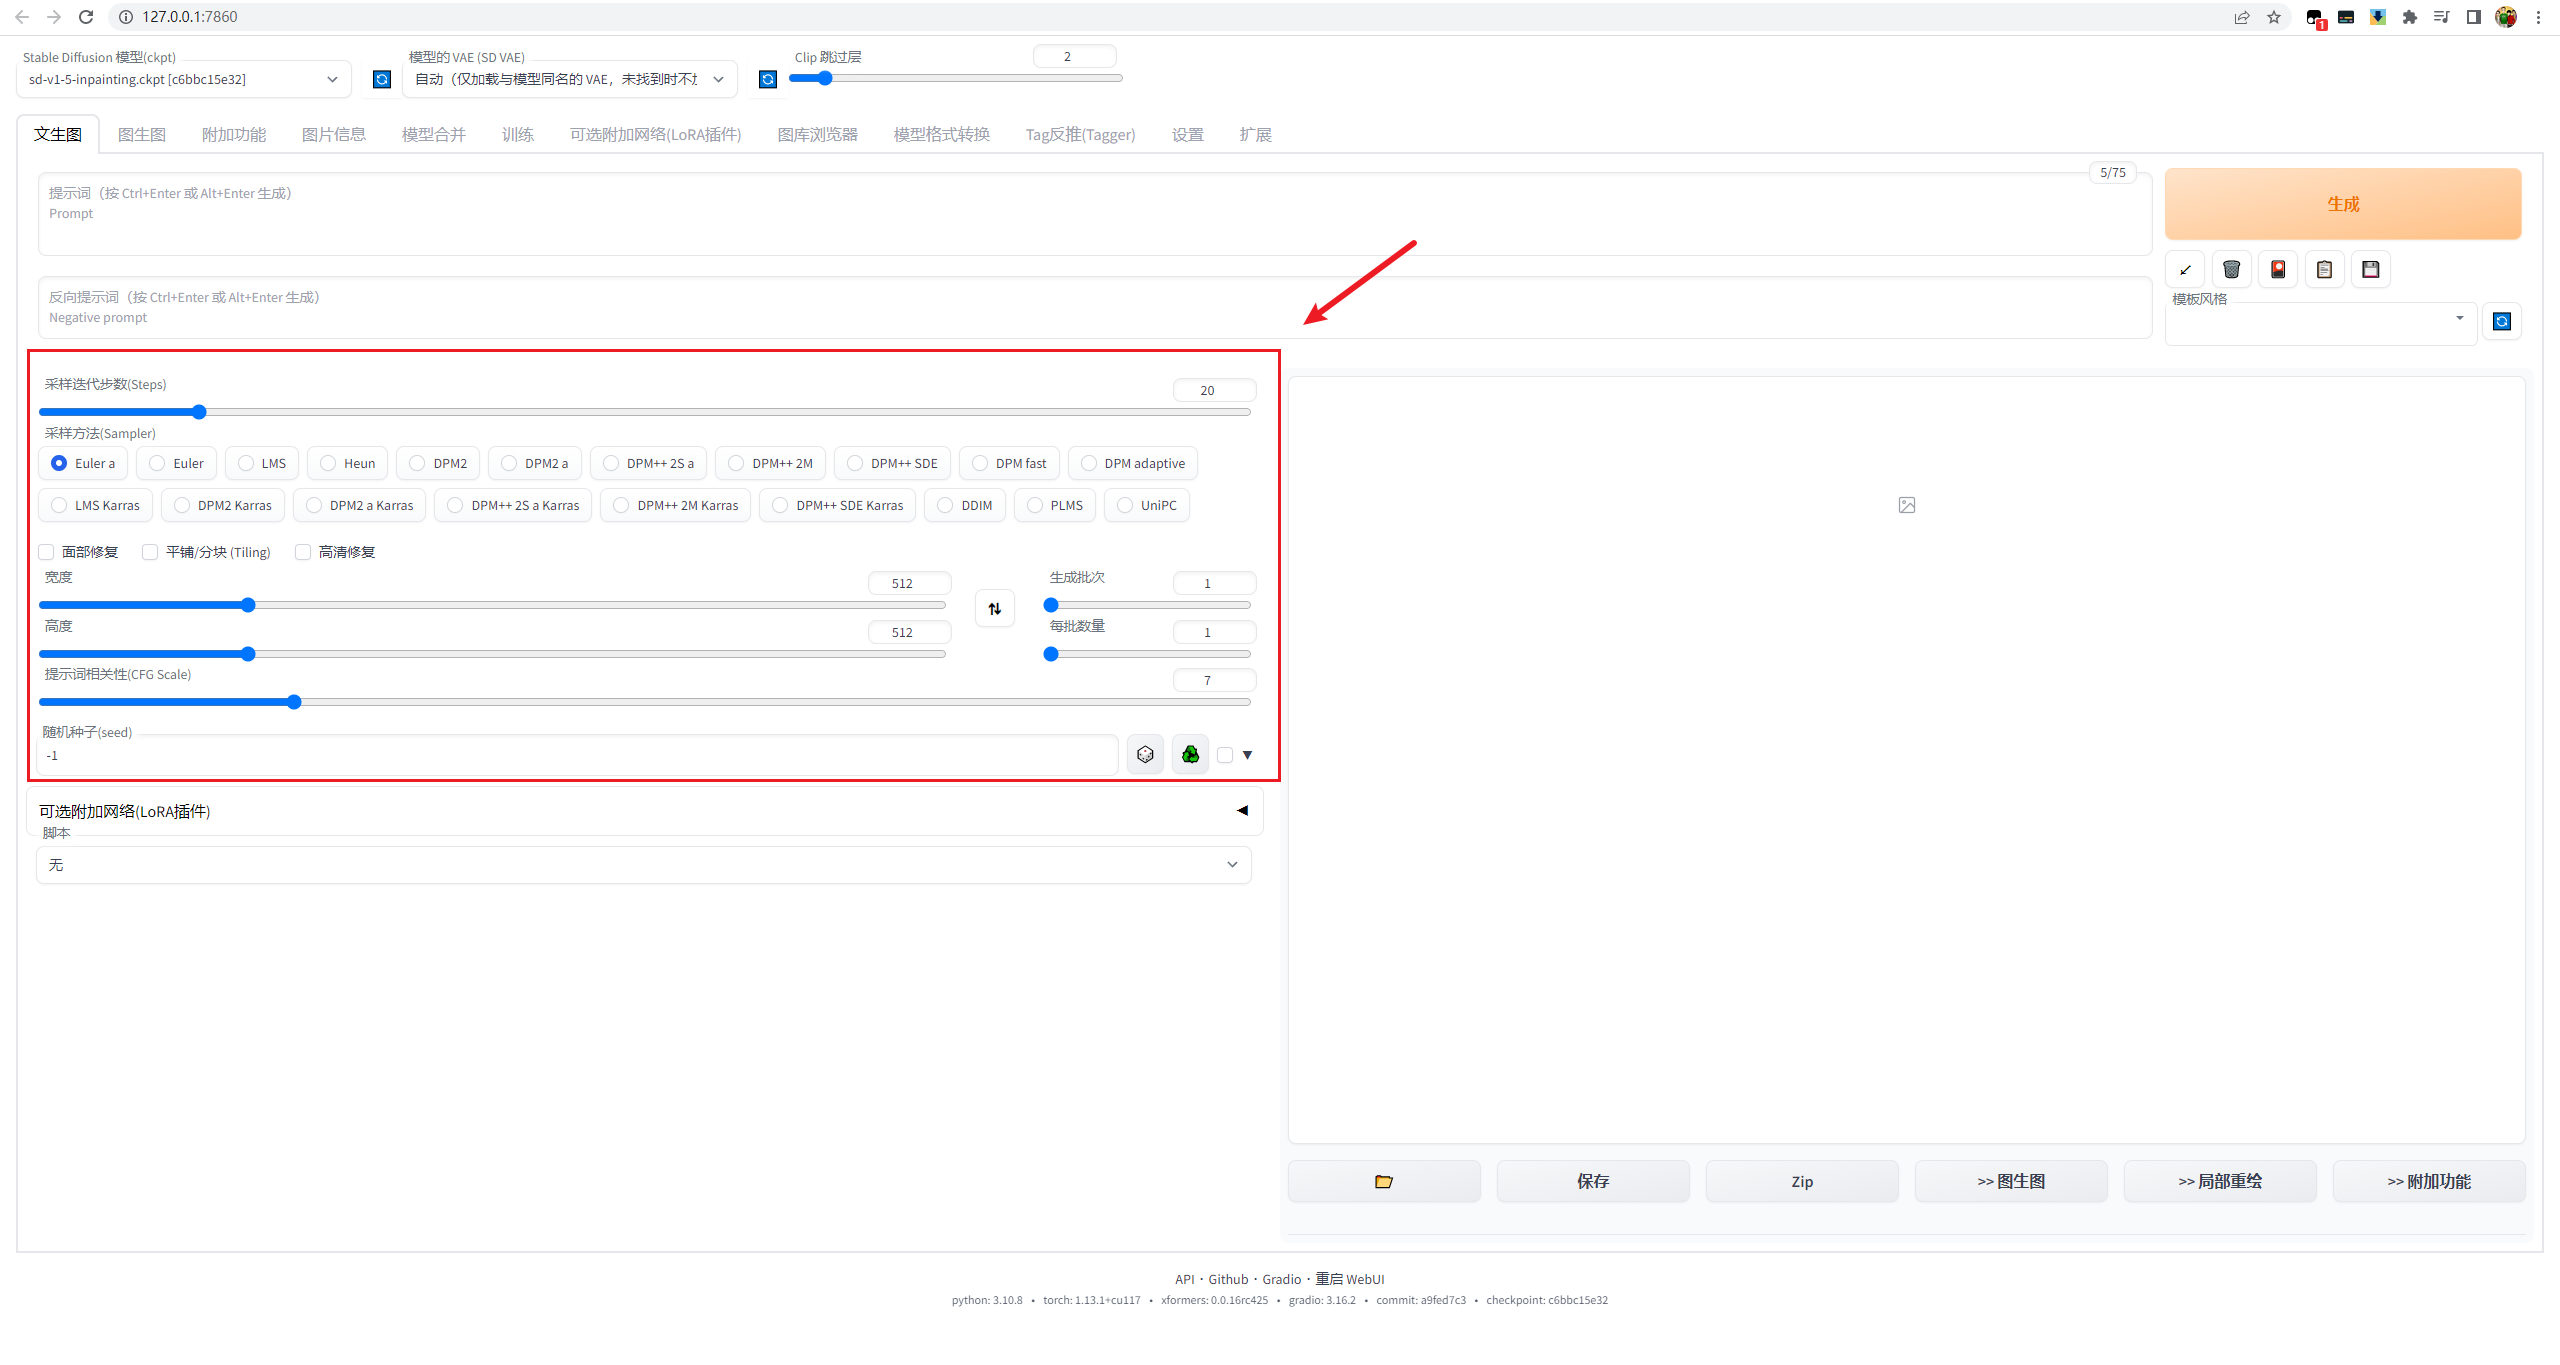The image size is (2560, 1365).
Task: Click the trash can clear prompt icon
Action: (x=2231, y=269)
